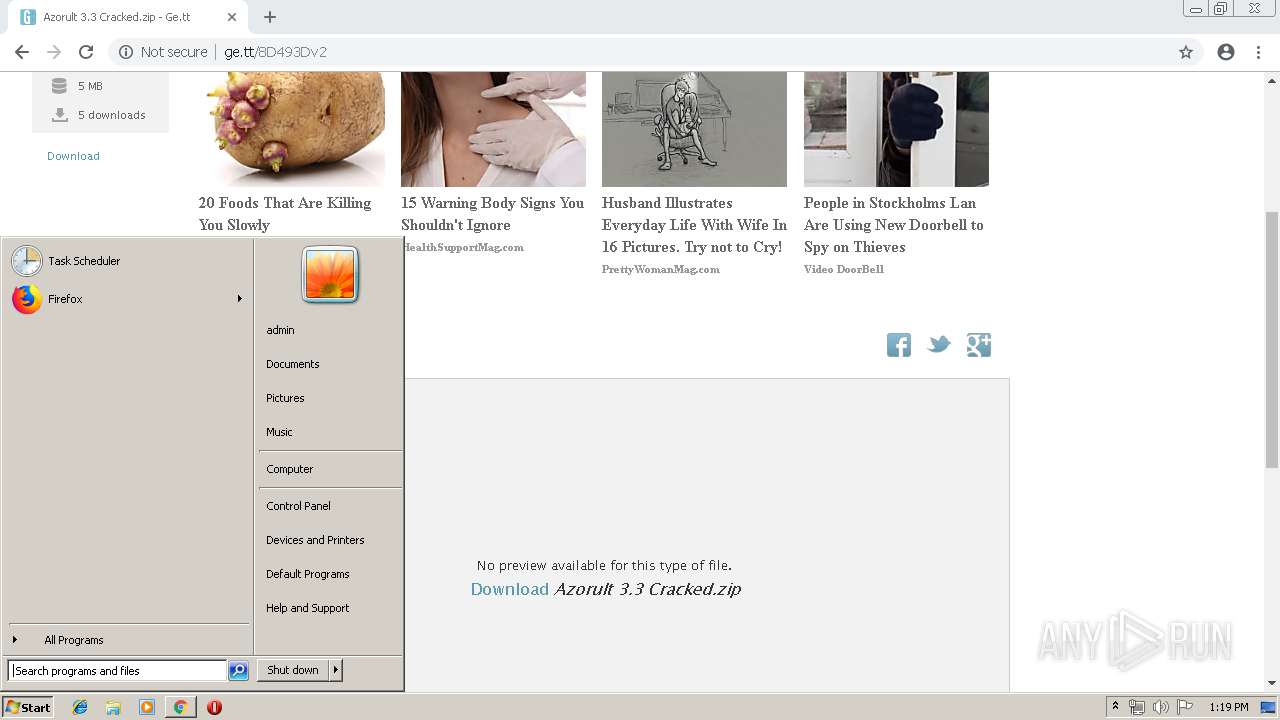Show hidden system tray icons arrow
Viewport: 1280px width, 720px height.
(x=1115, y=707)
